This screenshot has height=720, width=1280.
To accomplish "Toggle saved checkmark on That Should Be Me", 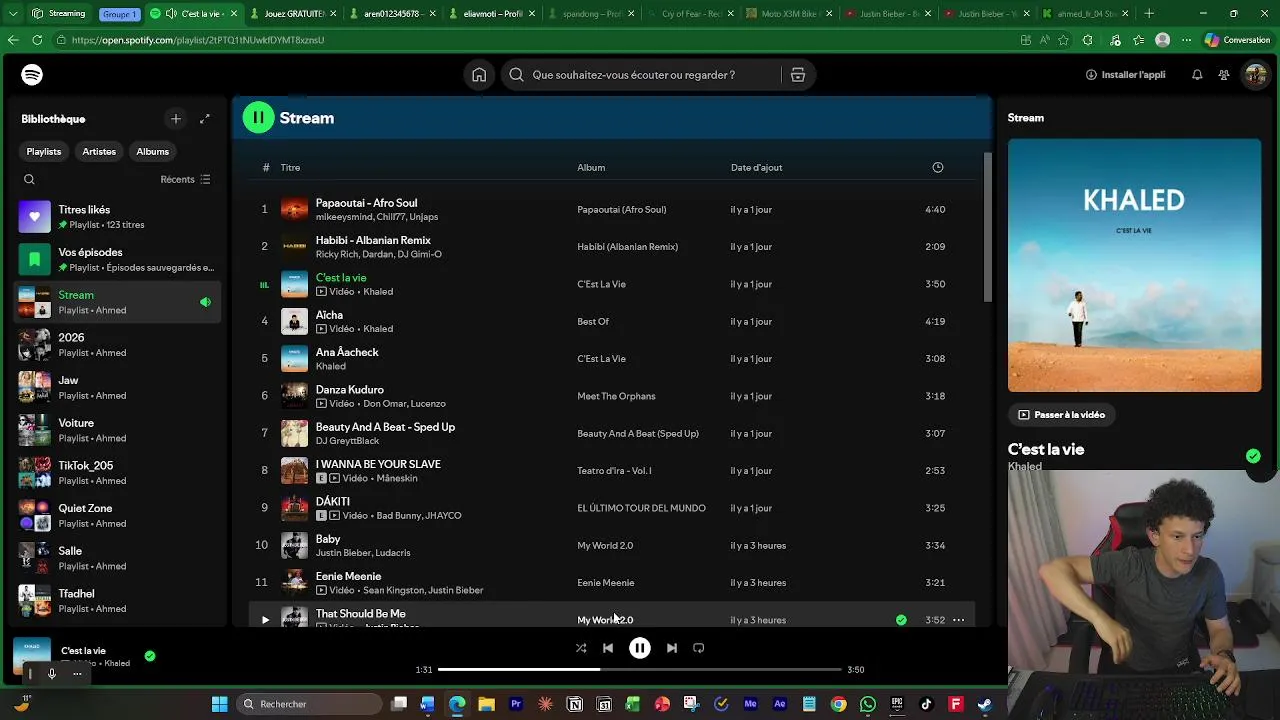I will pyautogui.click(x=901, y=620).
